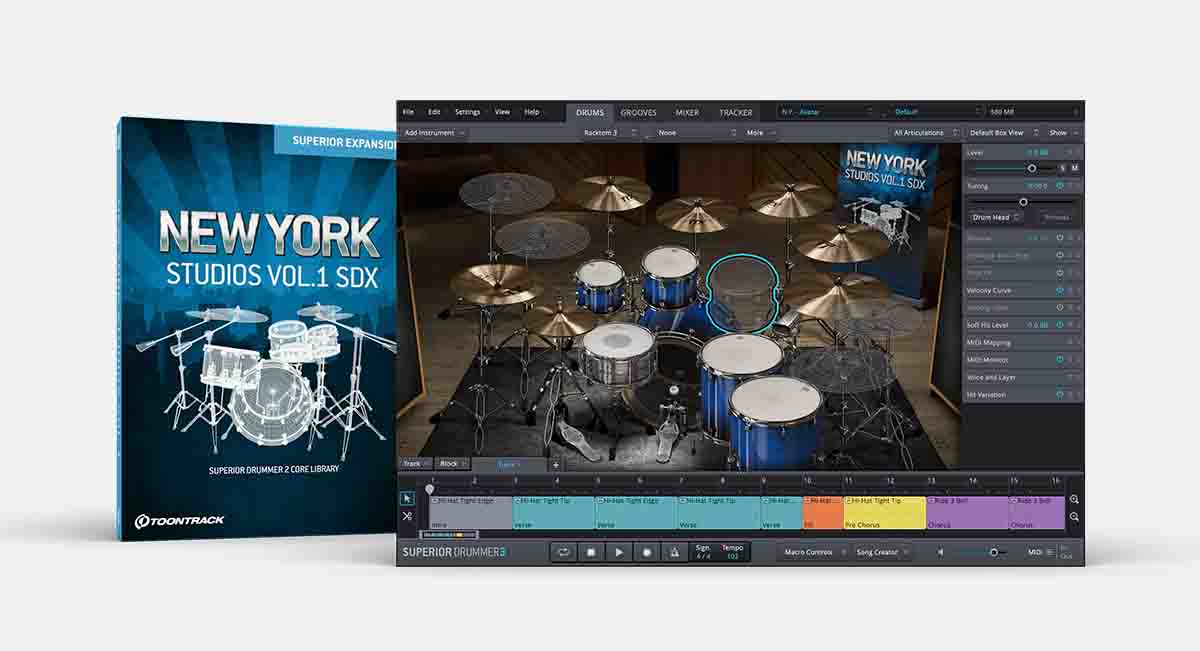Start playback with the play button

(619, 552)
